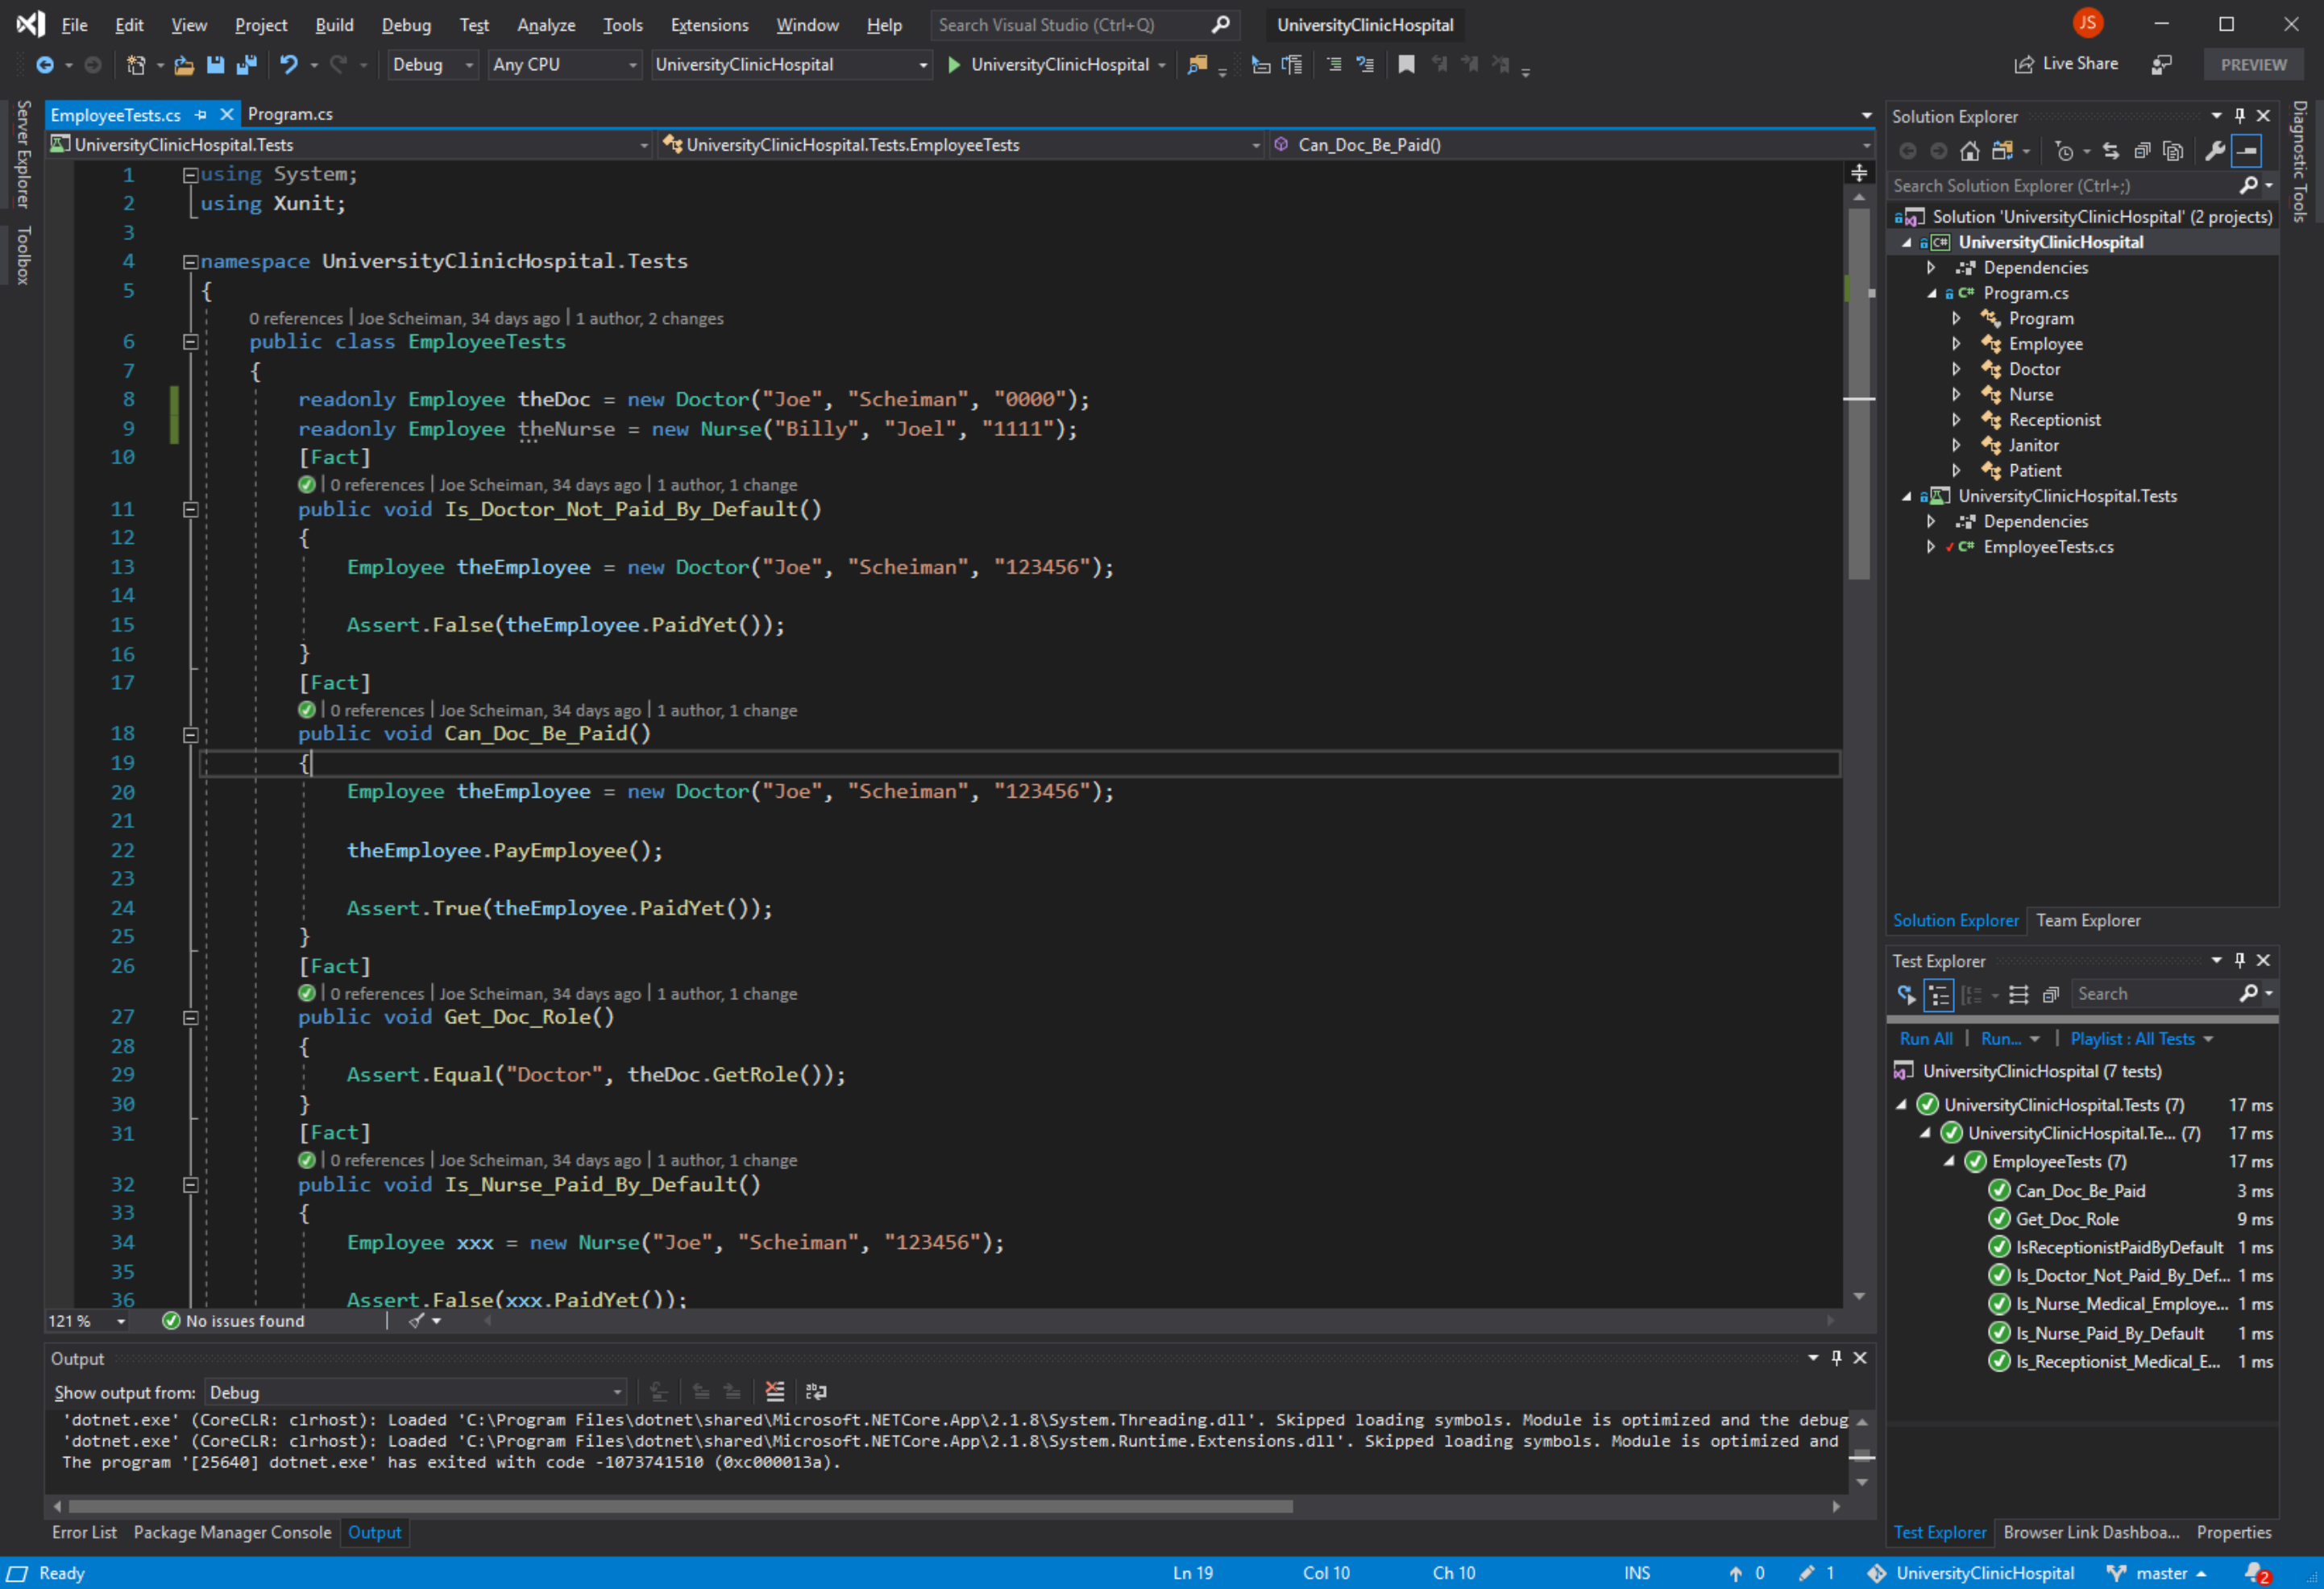Open the Show output from Debug dropdown

pyautogui.click(x=416, y=1392)
